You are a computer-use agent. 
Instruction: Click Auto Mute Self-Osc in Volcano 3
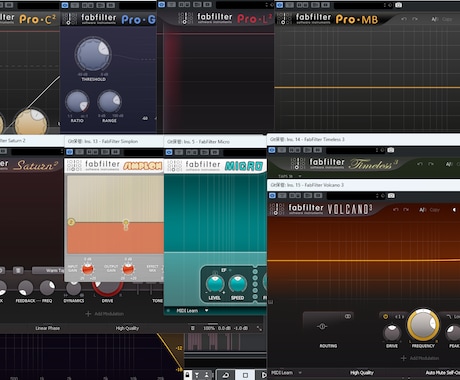click(443, 373)
